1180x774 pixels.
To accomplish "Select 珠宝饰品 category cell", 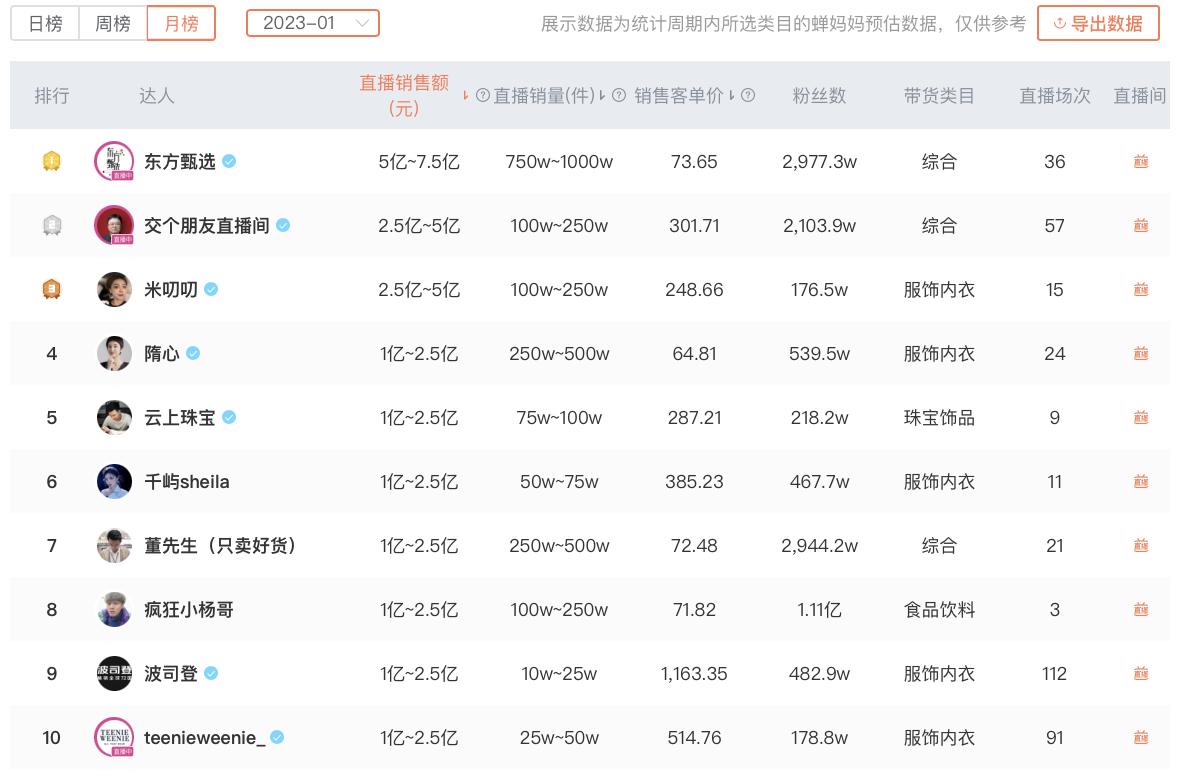I will click(939, 417).
